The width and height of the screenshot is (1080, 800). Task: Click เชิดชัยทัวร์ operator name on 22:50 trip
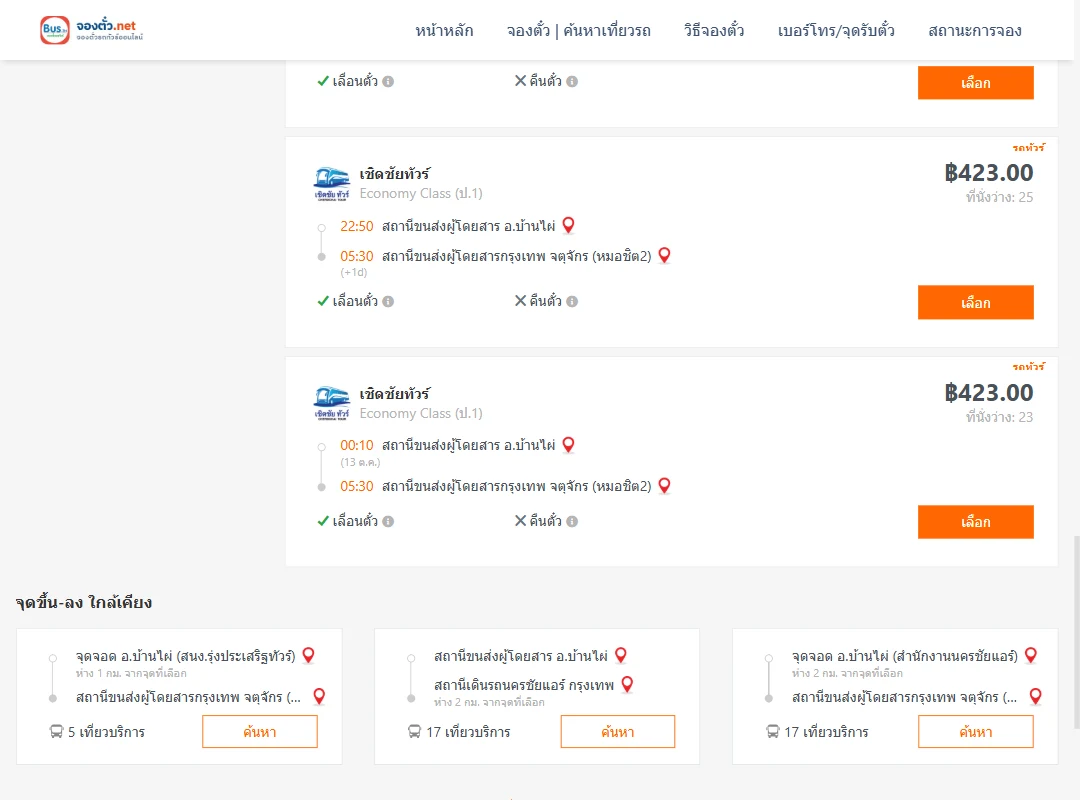tap(395, 174)
